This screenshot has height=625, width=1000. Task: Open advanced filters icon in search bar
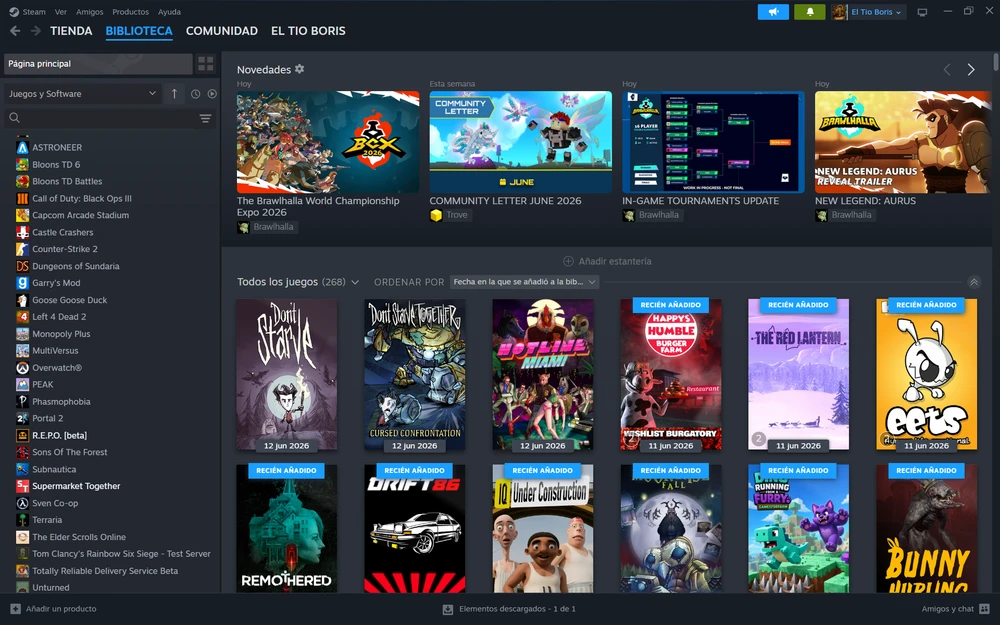(205, 118)
